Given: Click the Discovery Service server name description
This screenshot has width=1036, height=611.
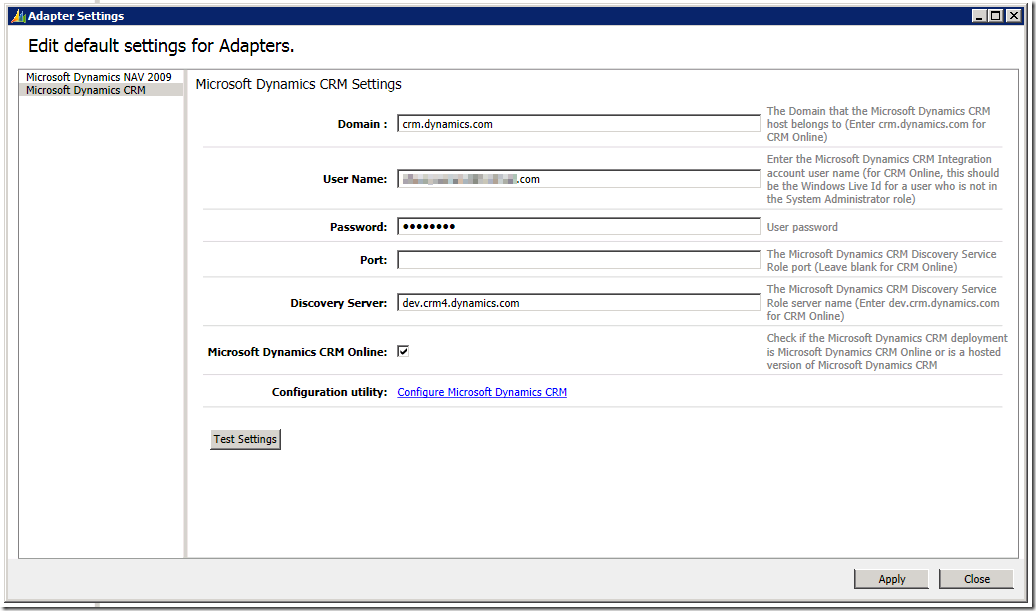Looking at the screenshot, I should coord(883,303).
